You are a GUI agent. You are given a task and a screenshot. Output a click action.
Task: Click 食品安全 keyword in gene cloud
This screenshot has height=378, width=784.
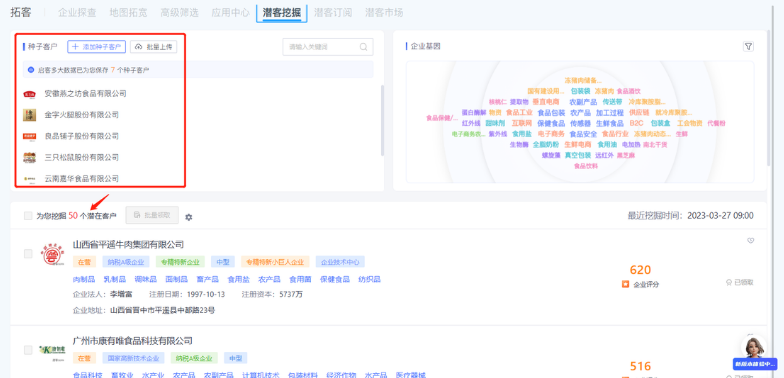pos(583,134)
